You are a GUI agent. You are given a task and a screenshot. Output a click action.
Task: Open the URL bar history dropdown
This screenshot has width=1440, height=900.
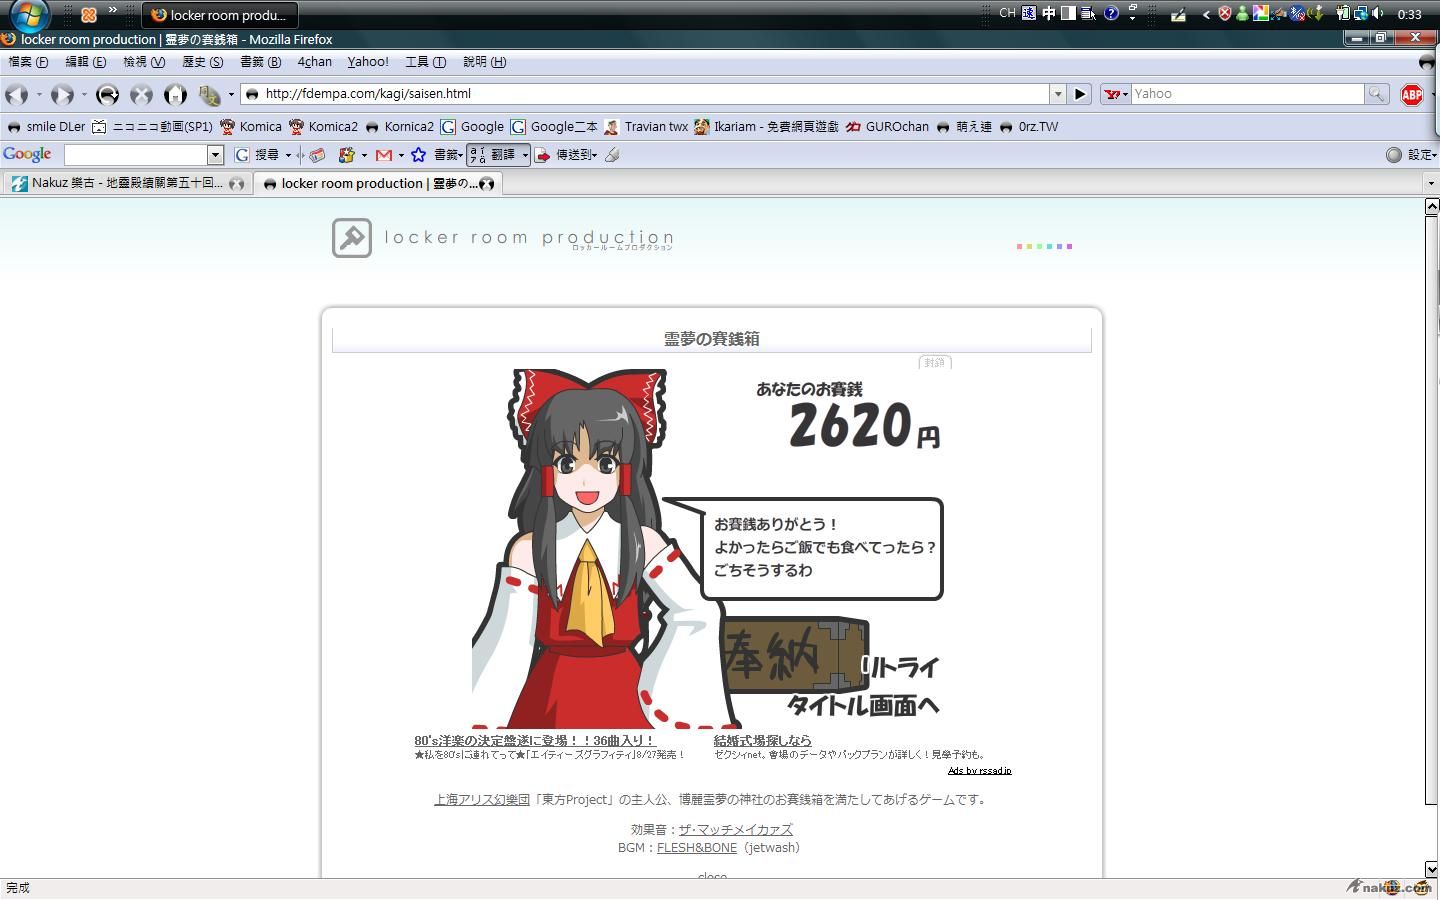click(x=1057, y=94)
